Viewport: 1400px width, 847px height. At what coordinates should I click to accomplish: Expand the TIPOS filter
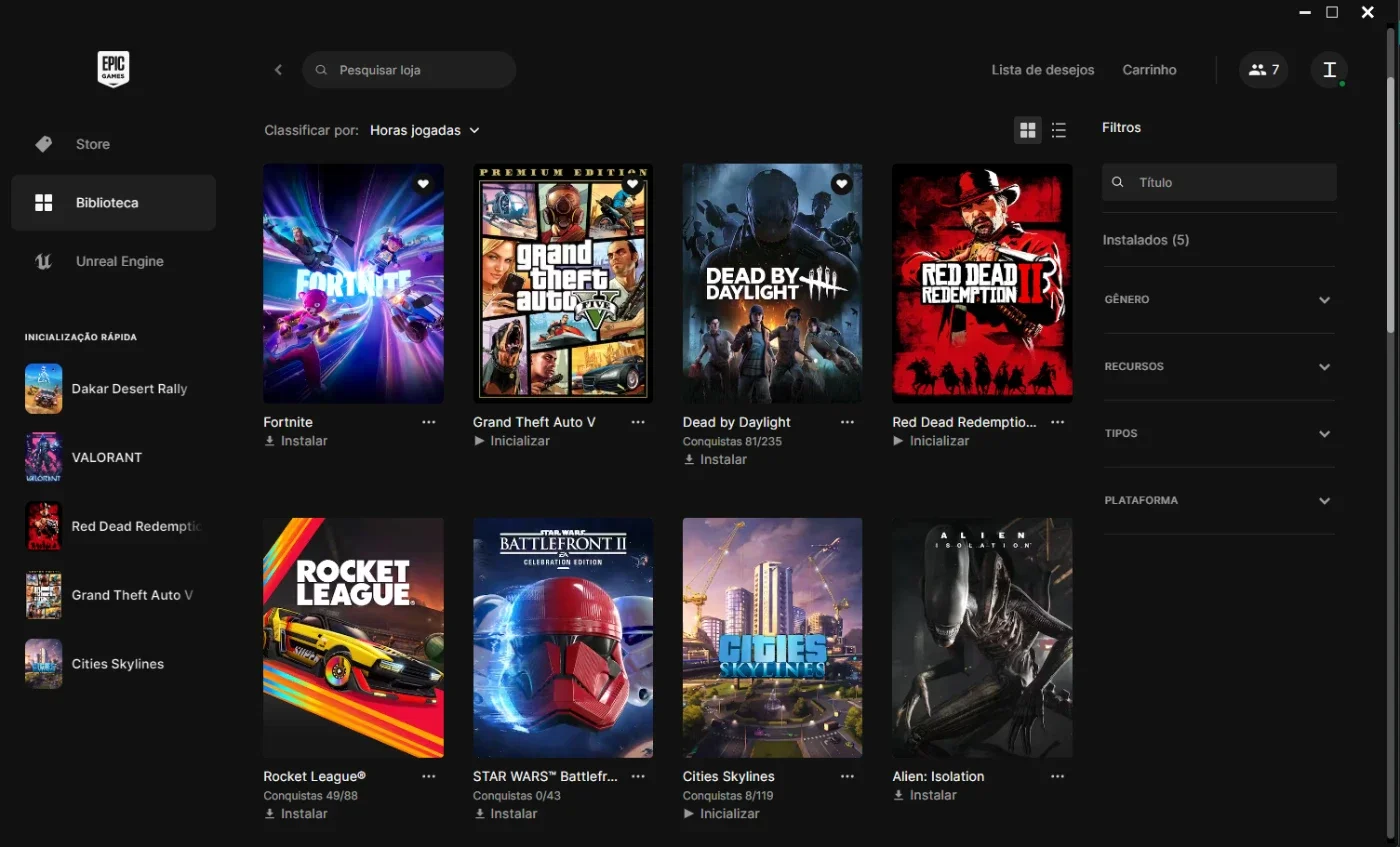(x=1219, y=434)
